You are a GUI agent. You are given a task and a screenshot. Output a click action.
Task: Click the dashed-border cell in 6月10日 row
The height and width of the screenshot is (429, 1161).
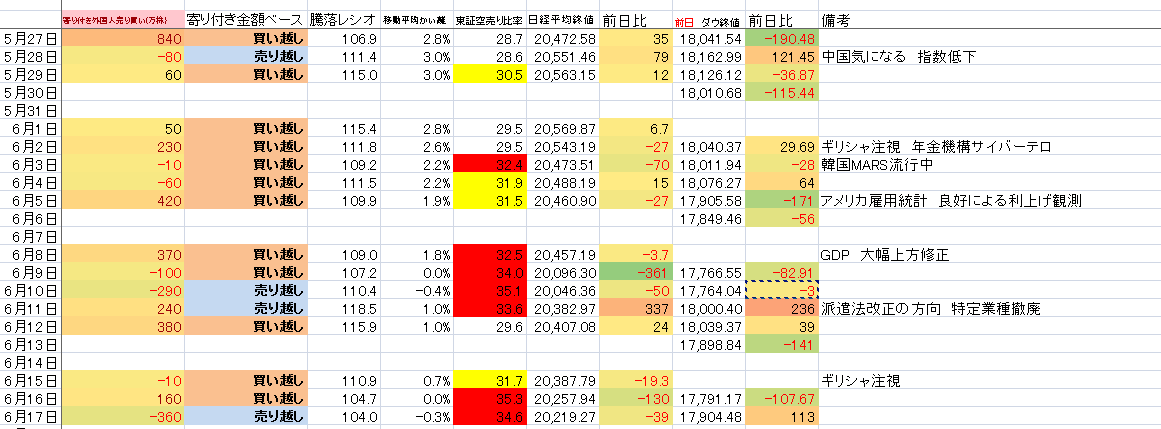click(x=782, y=291)
